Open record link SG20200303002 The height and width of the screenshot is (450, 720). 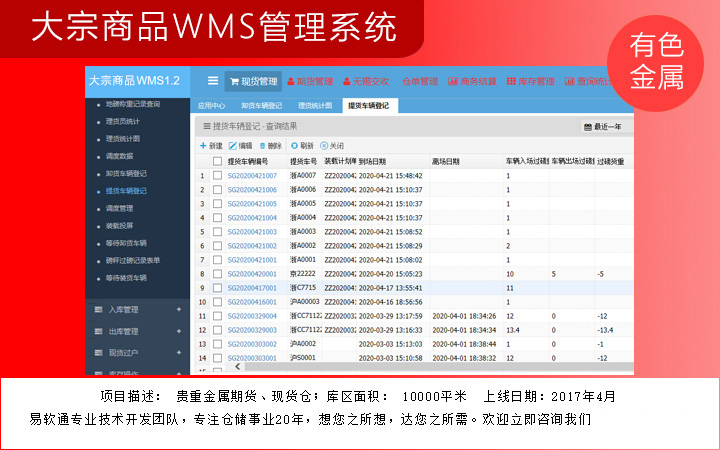pyautogui.click(x=252, y=344)
